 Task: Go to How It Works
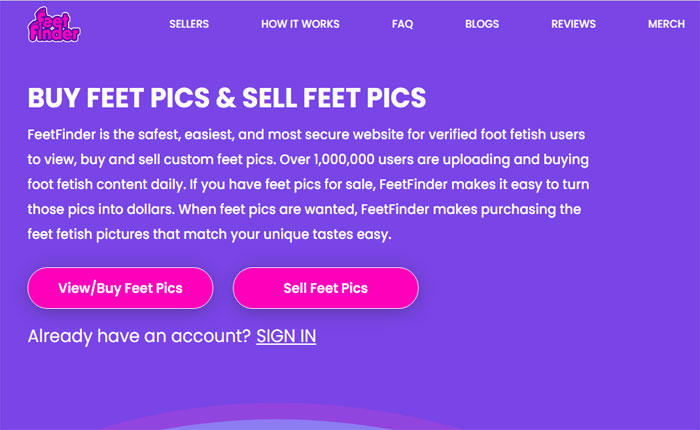point(300,24)
